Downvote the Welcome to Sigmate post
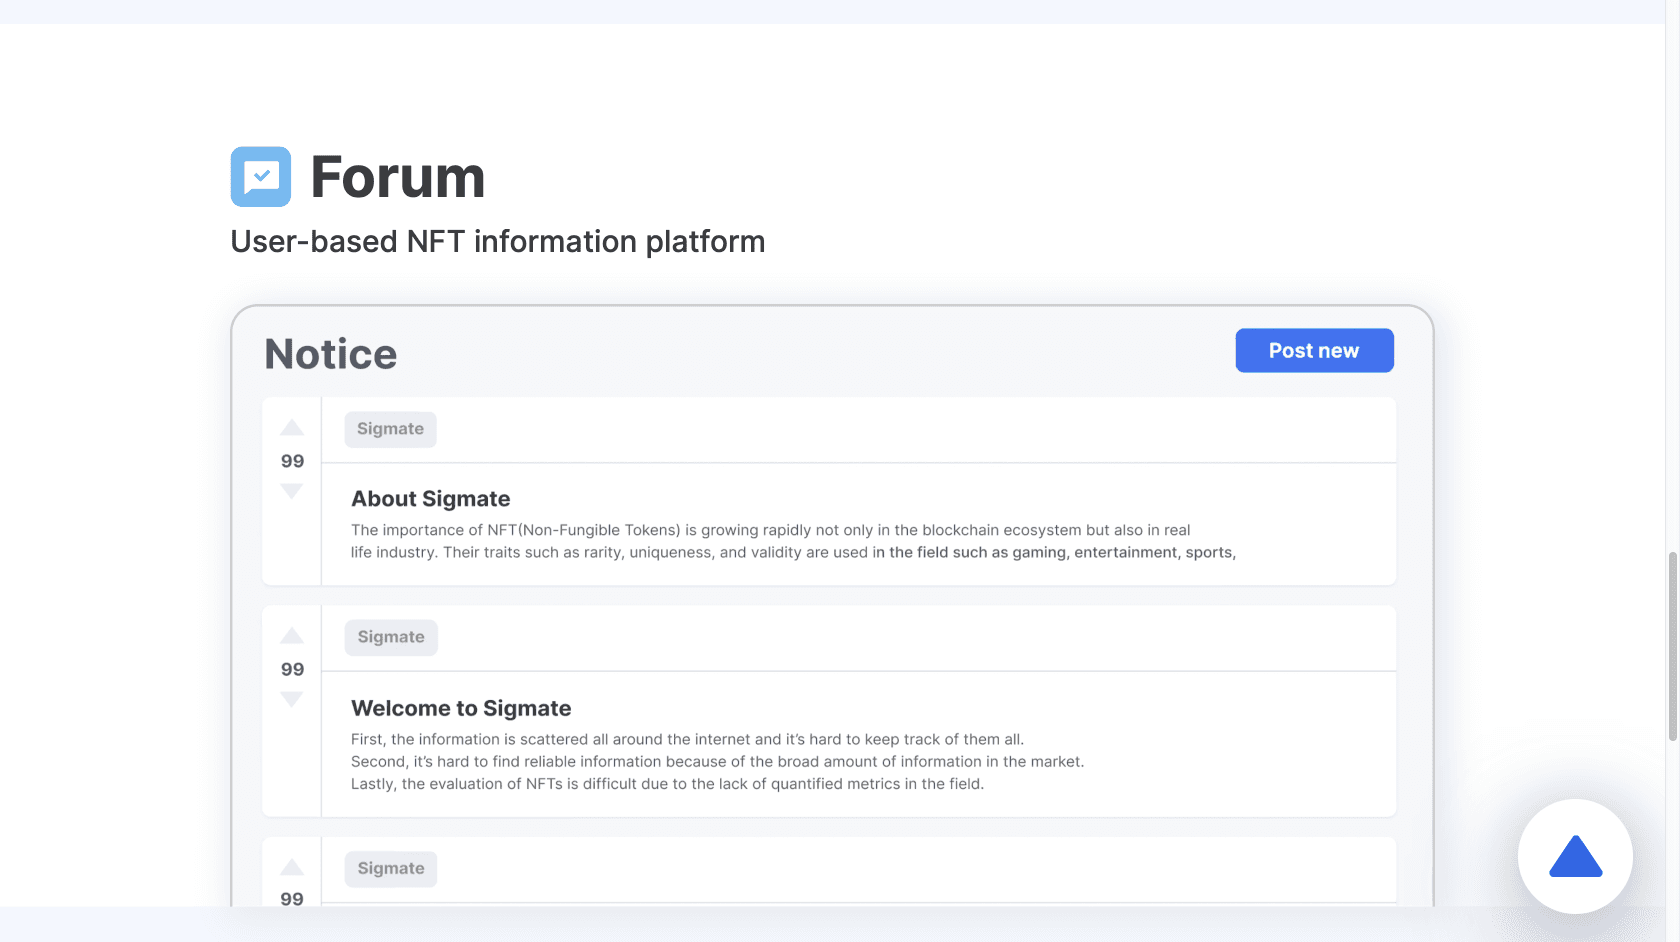 (291, 700)
